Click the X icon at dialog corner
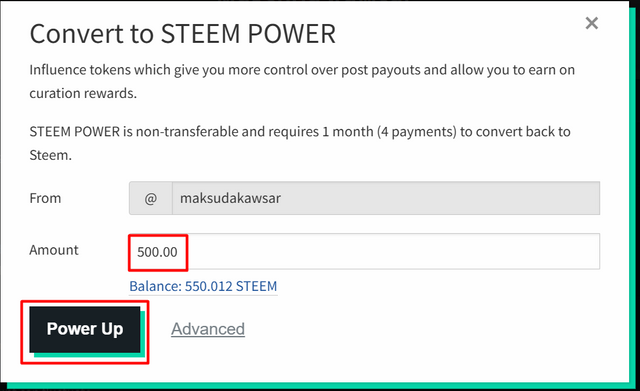 591,23
